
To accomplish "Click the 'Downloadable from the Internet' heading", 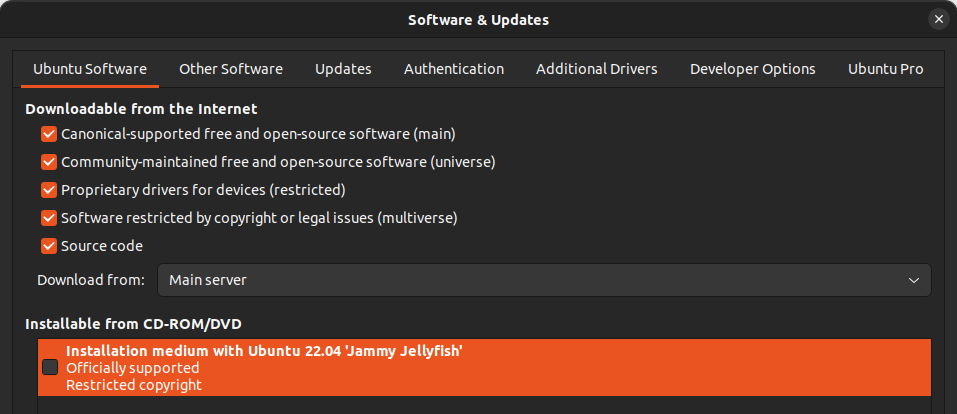I will pyautogui.click(x=141, y=108).
